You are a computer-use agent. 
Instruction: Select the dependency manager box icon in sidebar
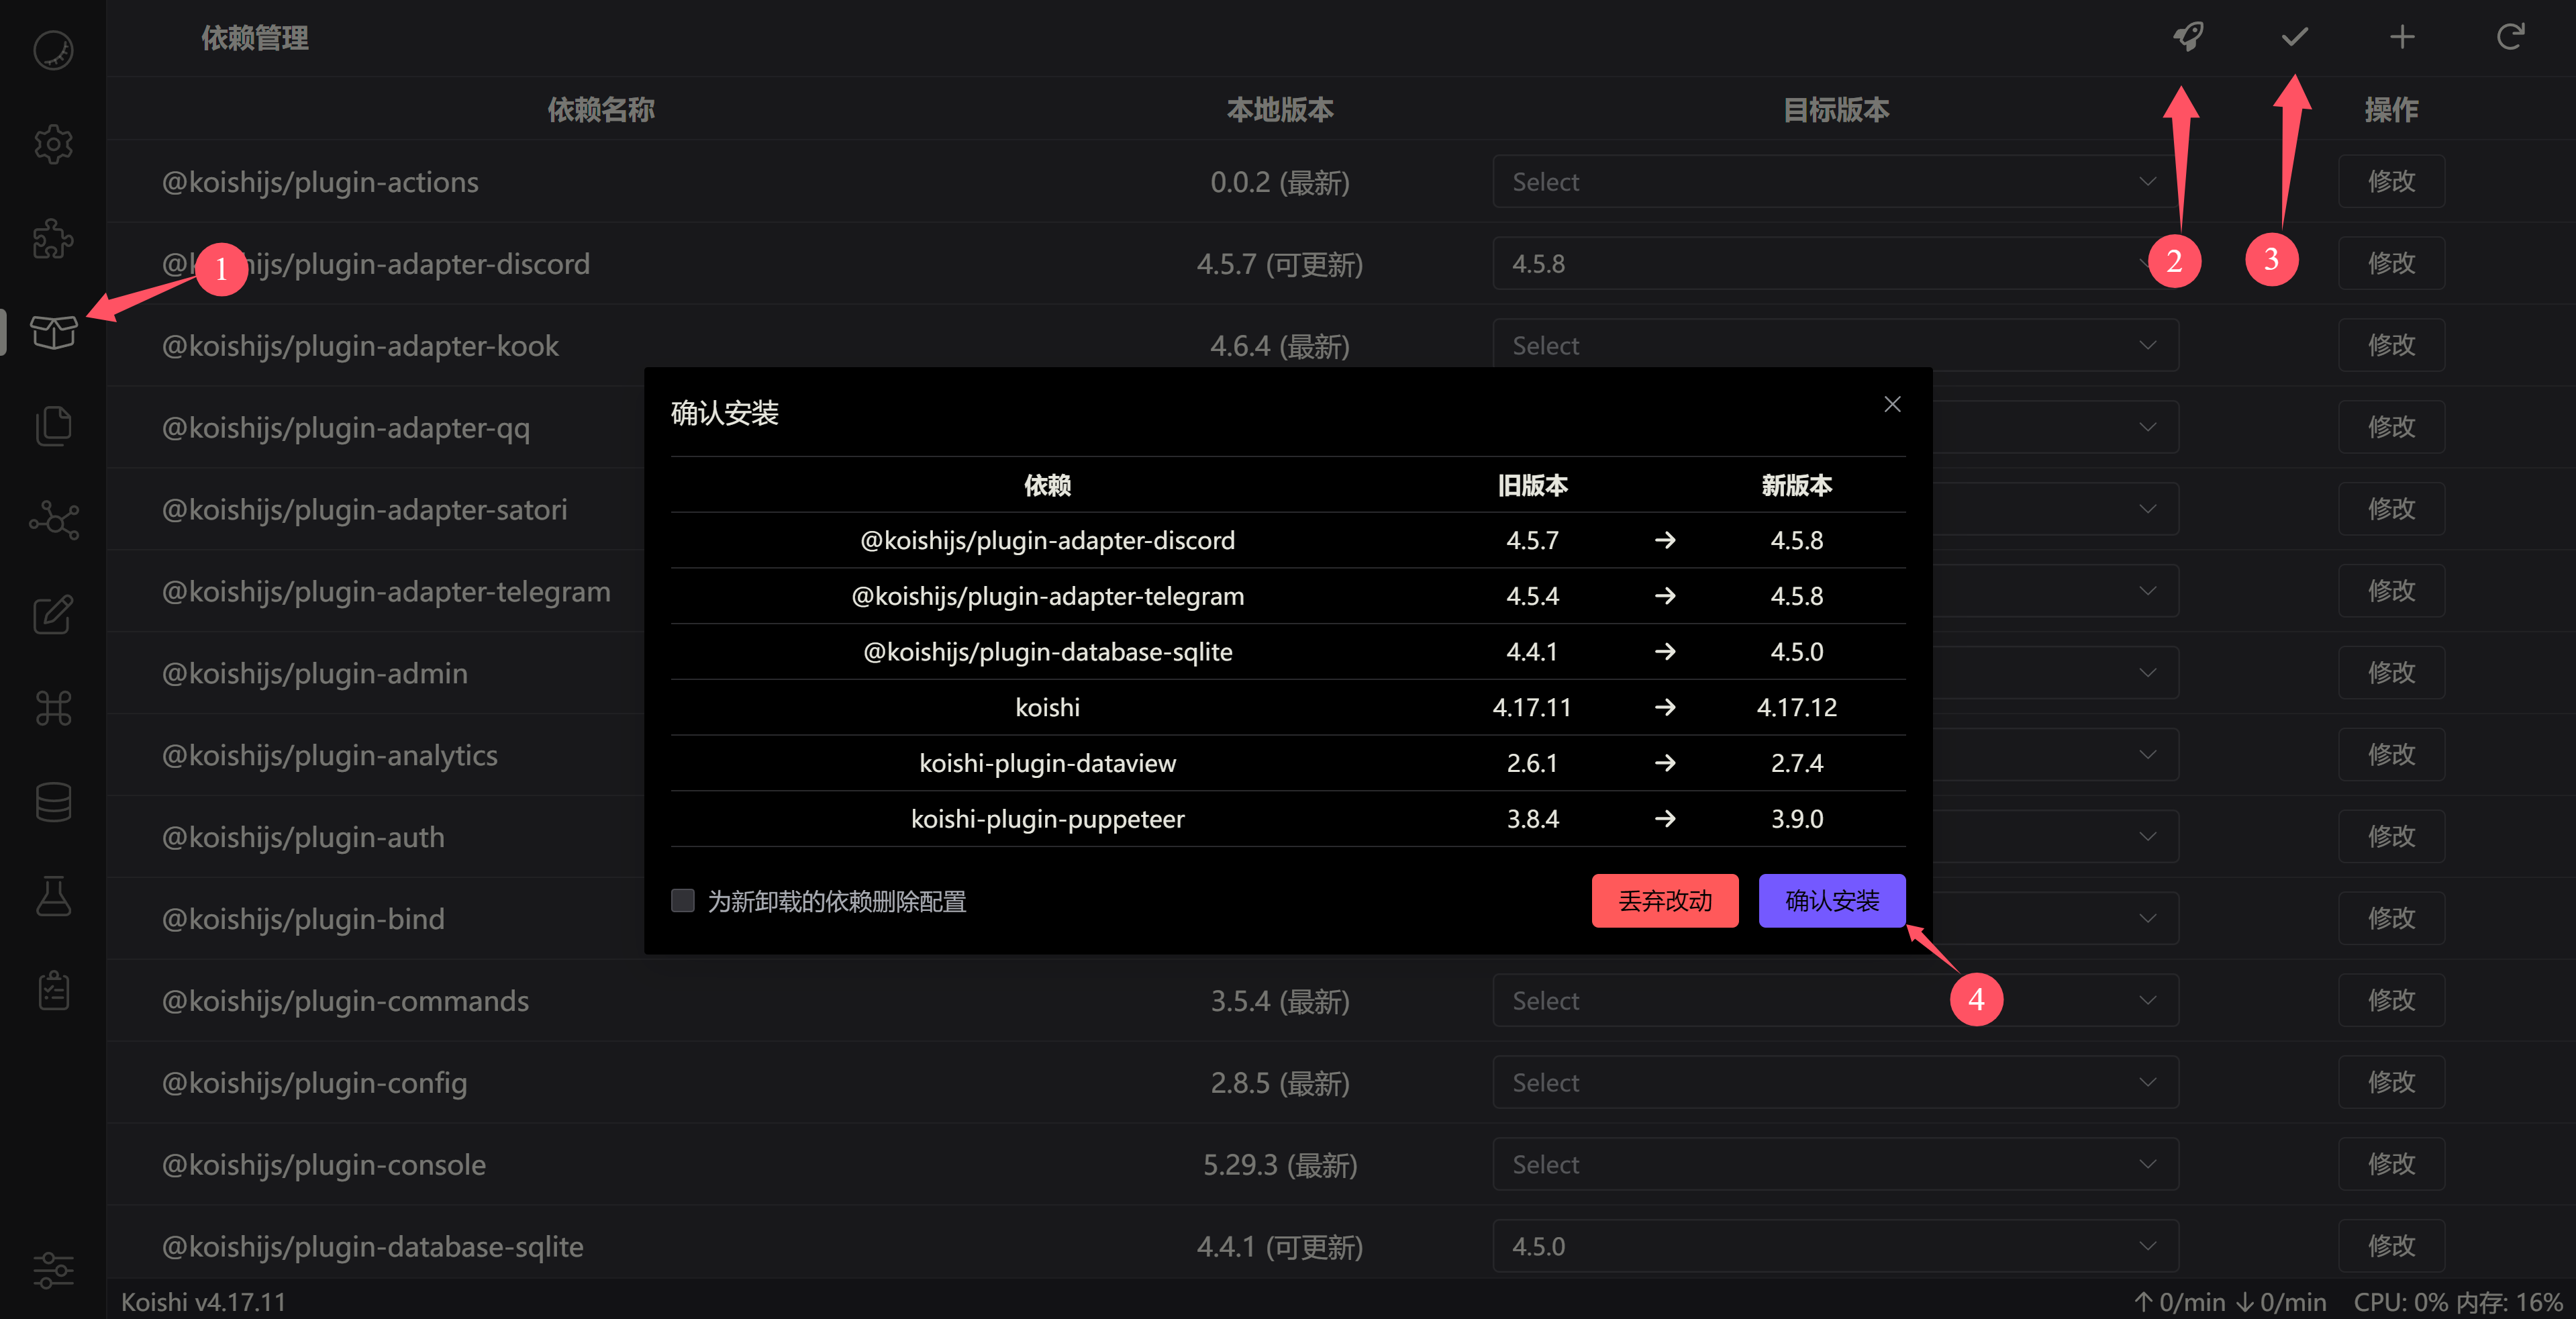click(x=55, y=333)
